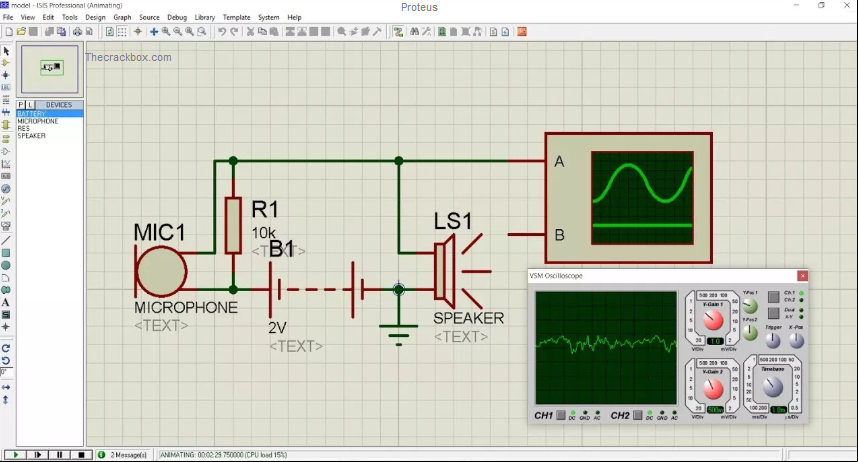Toggle the Dual/X-Y display mode button

pyautogui.click(x=773, y=313)
